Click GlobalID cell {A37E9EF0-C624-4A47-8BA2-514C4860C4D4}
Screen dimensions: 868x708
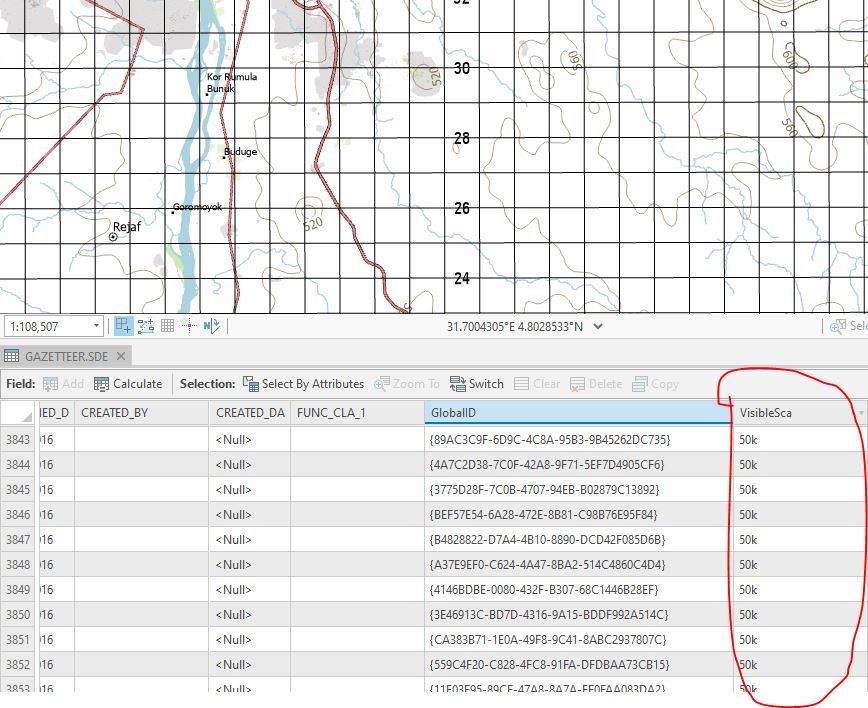(578, 565)
